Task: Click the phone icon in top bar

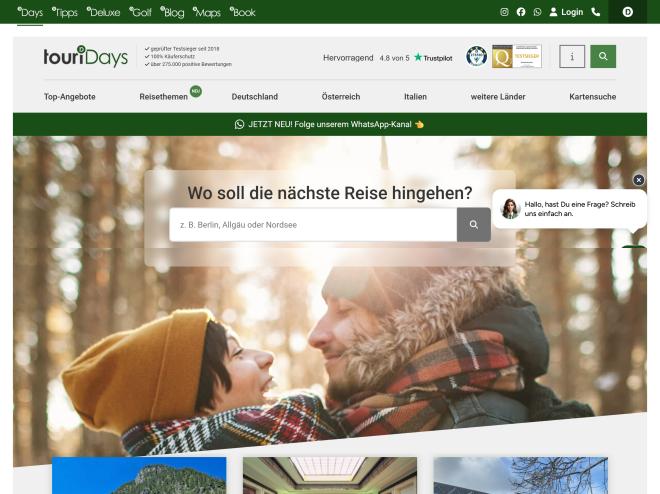Action: click(x=596, y=12)
